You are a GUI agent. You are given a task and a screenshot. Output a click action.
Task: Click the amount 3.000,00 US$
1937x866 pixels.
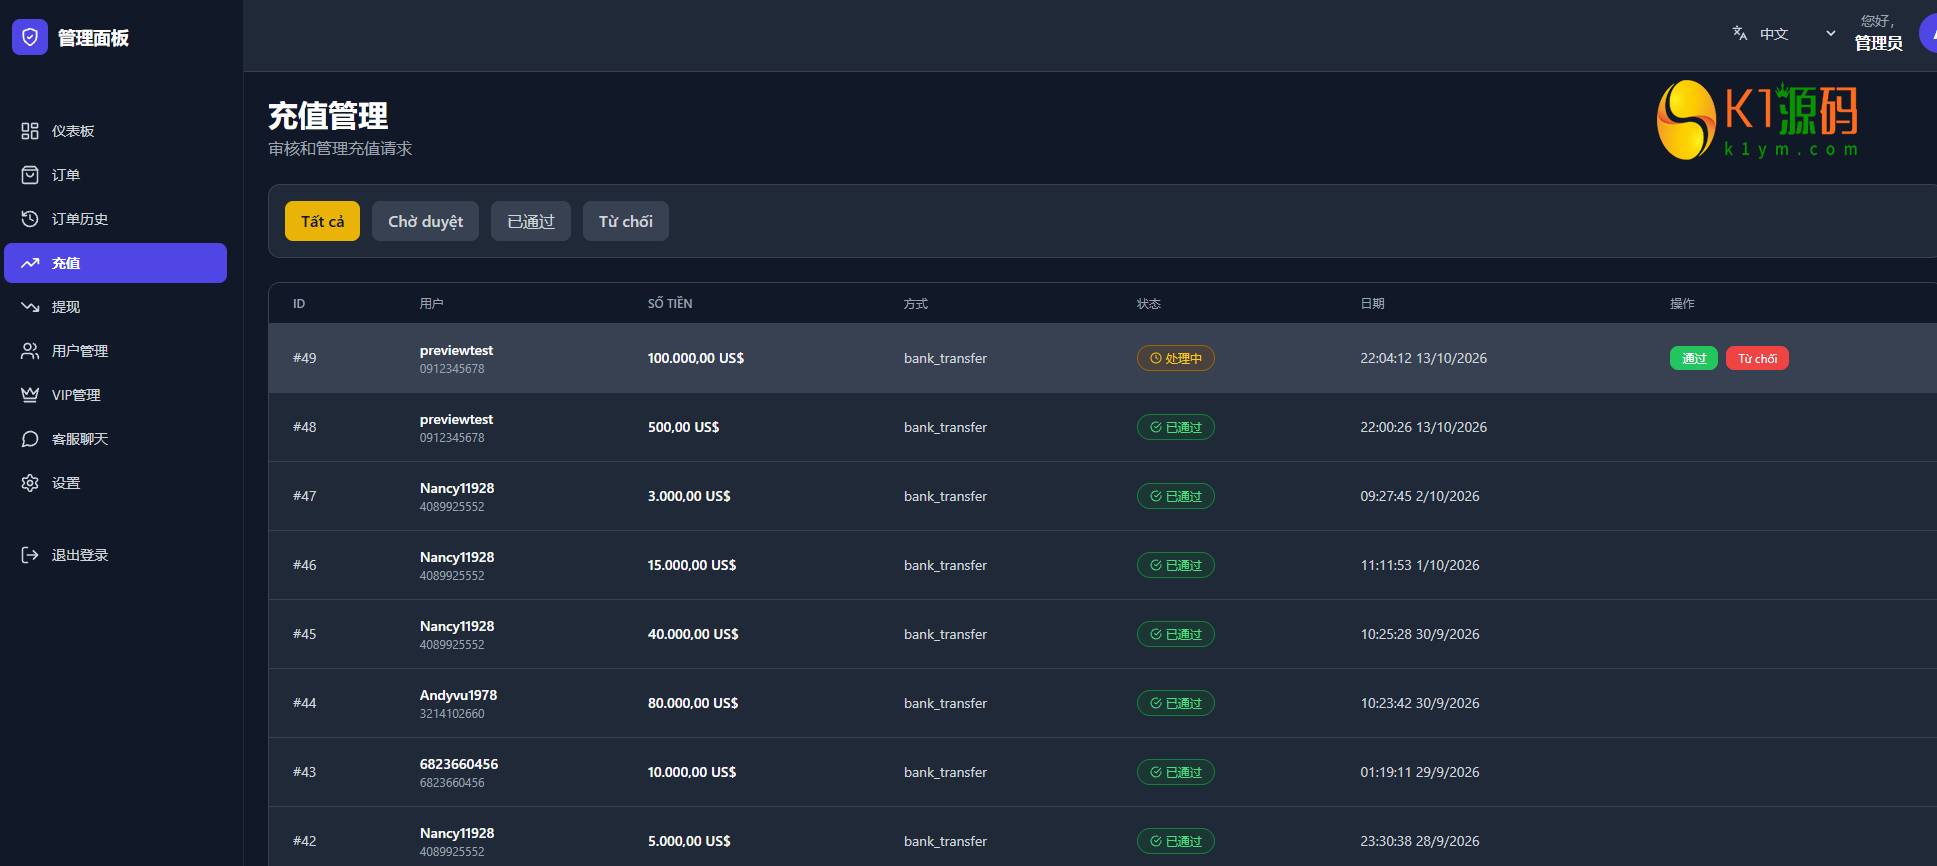tap(689, 496)
